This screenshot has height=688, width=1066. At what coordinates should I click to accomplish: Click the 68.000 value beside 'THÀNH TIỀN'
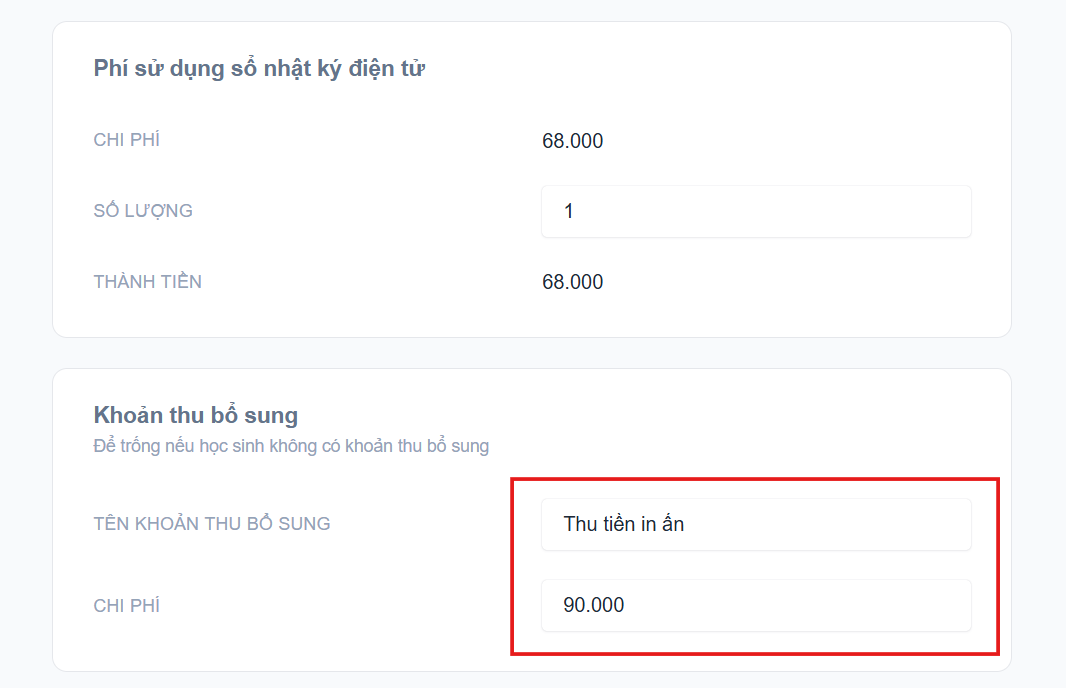[573, 282]
